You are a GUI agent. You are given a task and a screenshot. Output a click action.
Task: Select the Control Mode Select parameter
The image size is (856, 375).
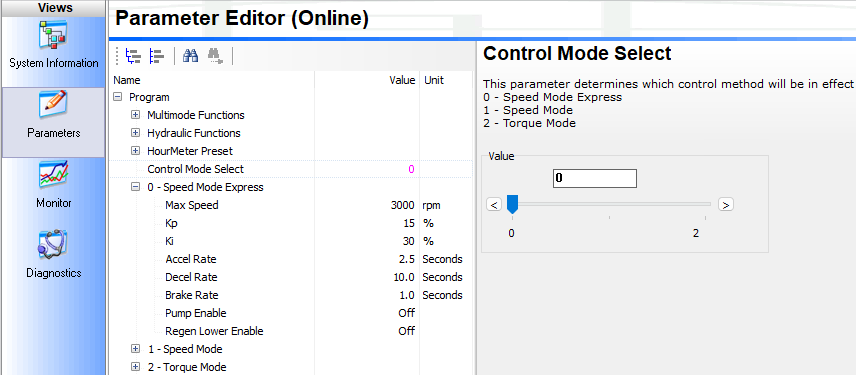[195, 169]
